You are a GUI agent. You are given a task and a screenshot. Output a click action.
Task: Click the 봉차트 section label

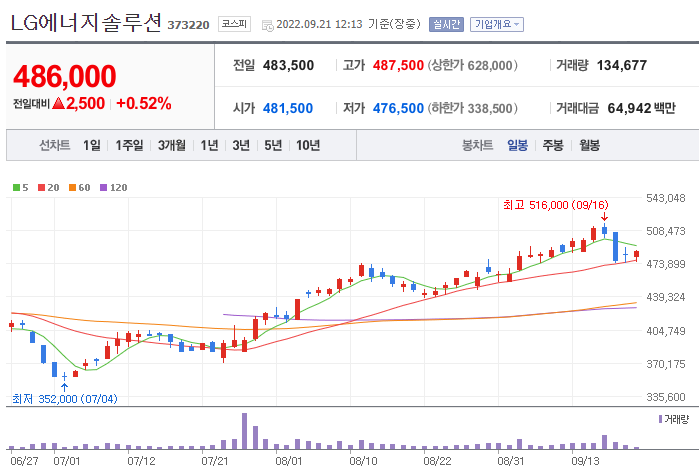click(477, 145)
